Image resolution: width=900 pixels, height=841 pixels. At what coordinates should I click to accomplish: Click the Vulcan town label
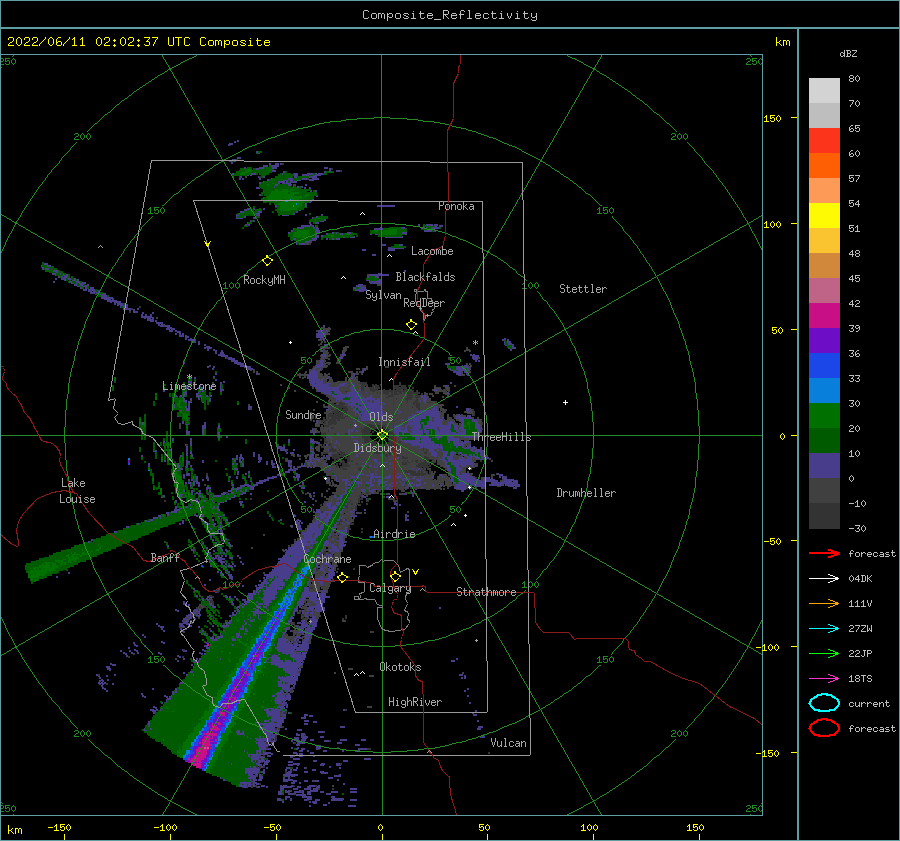pyautogui.click(x=508, y=743)
